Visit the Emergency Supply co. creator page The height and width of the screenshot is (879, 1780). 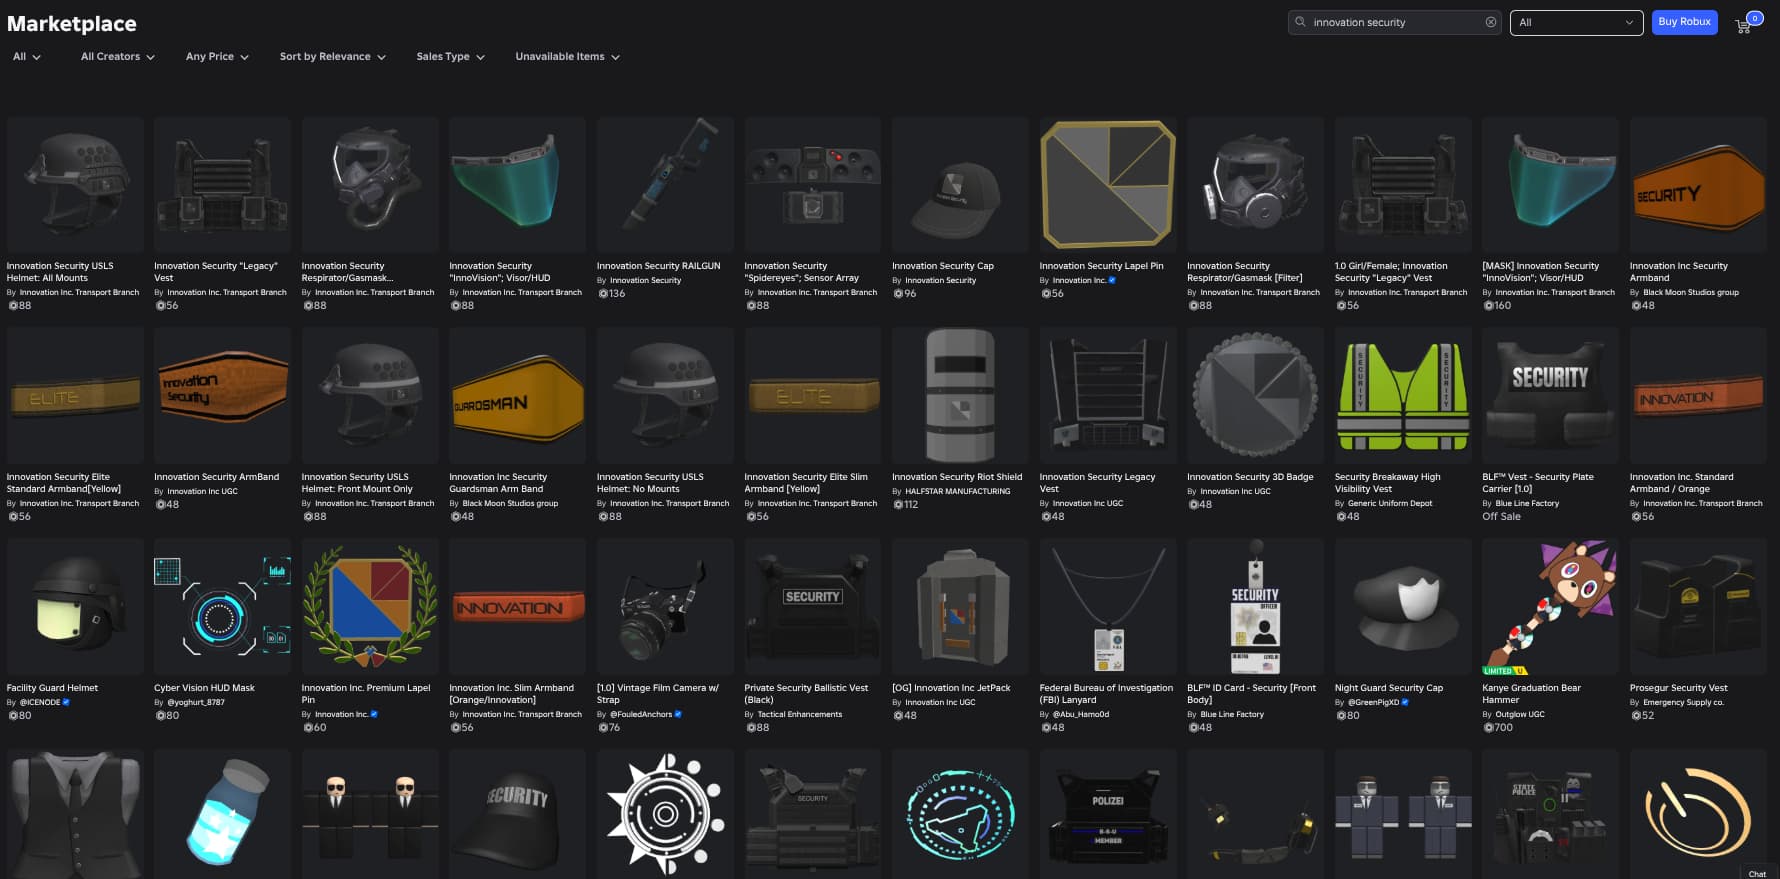1683,702
